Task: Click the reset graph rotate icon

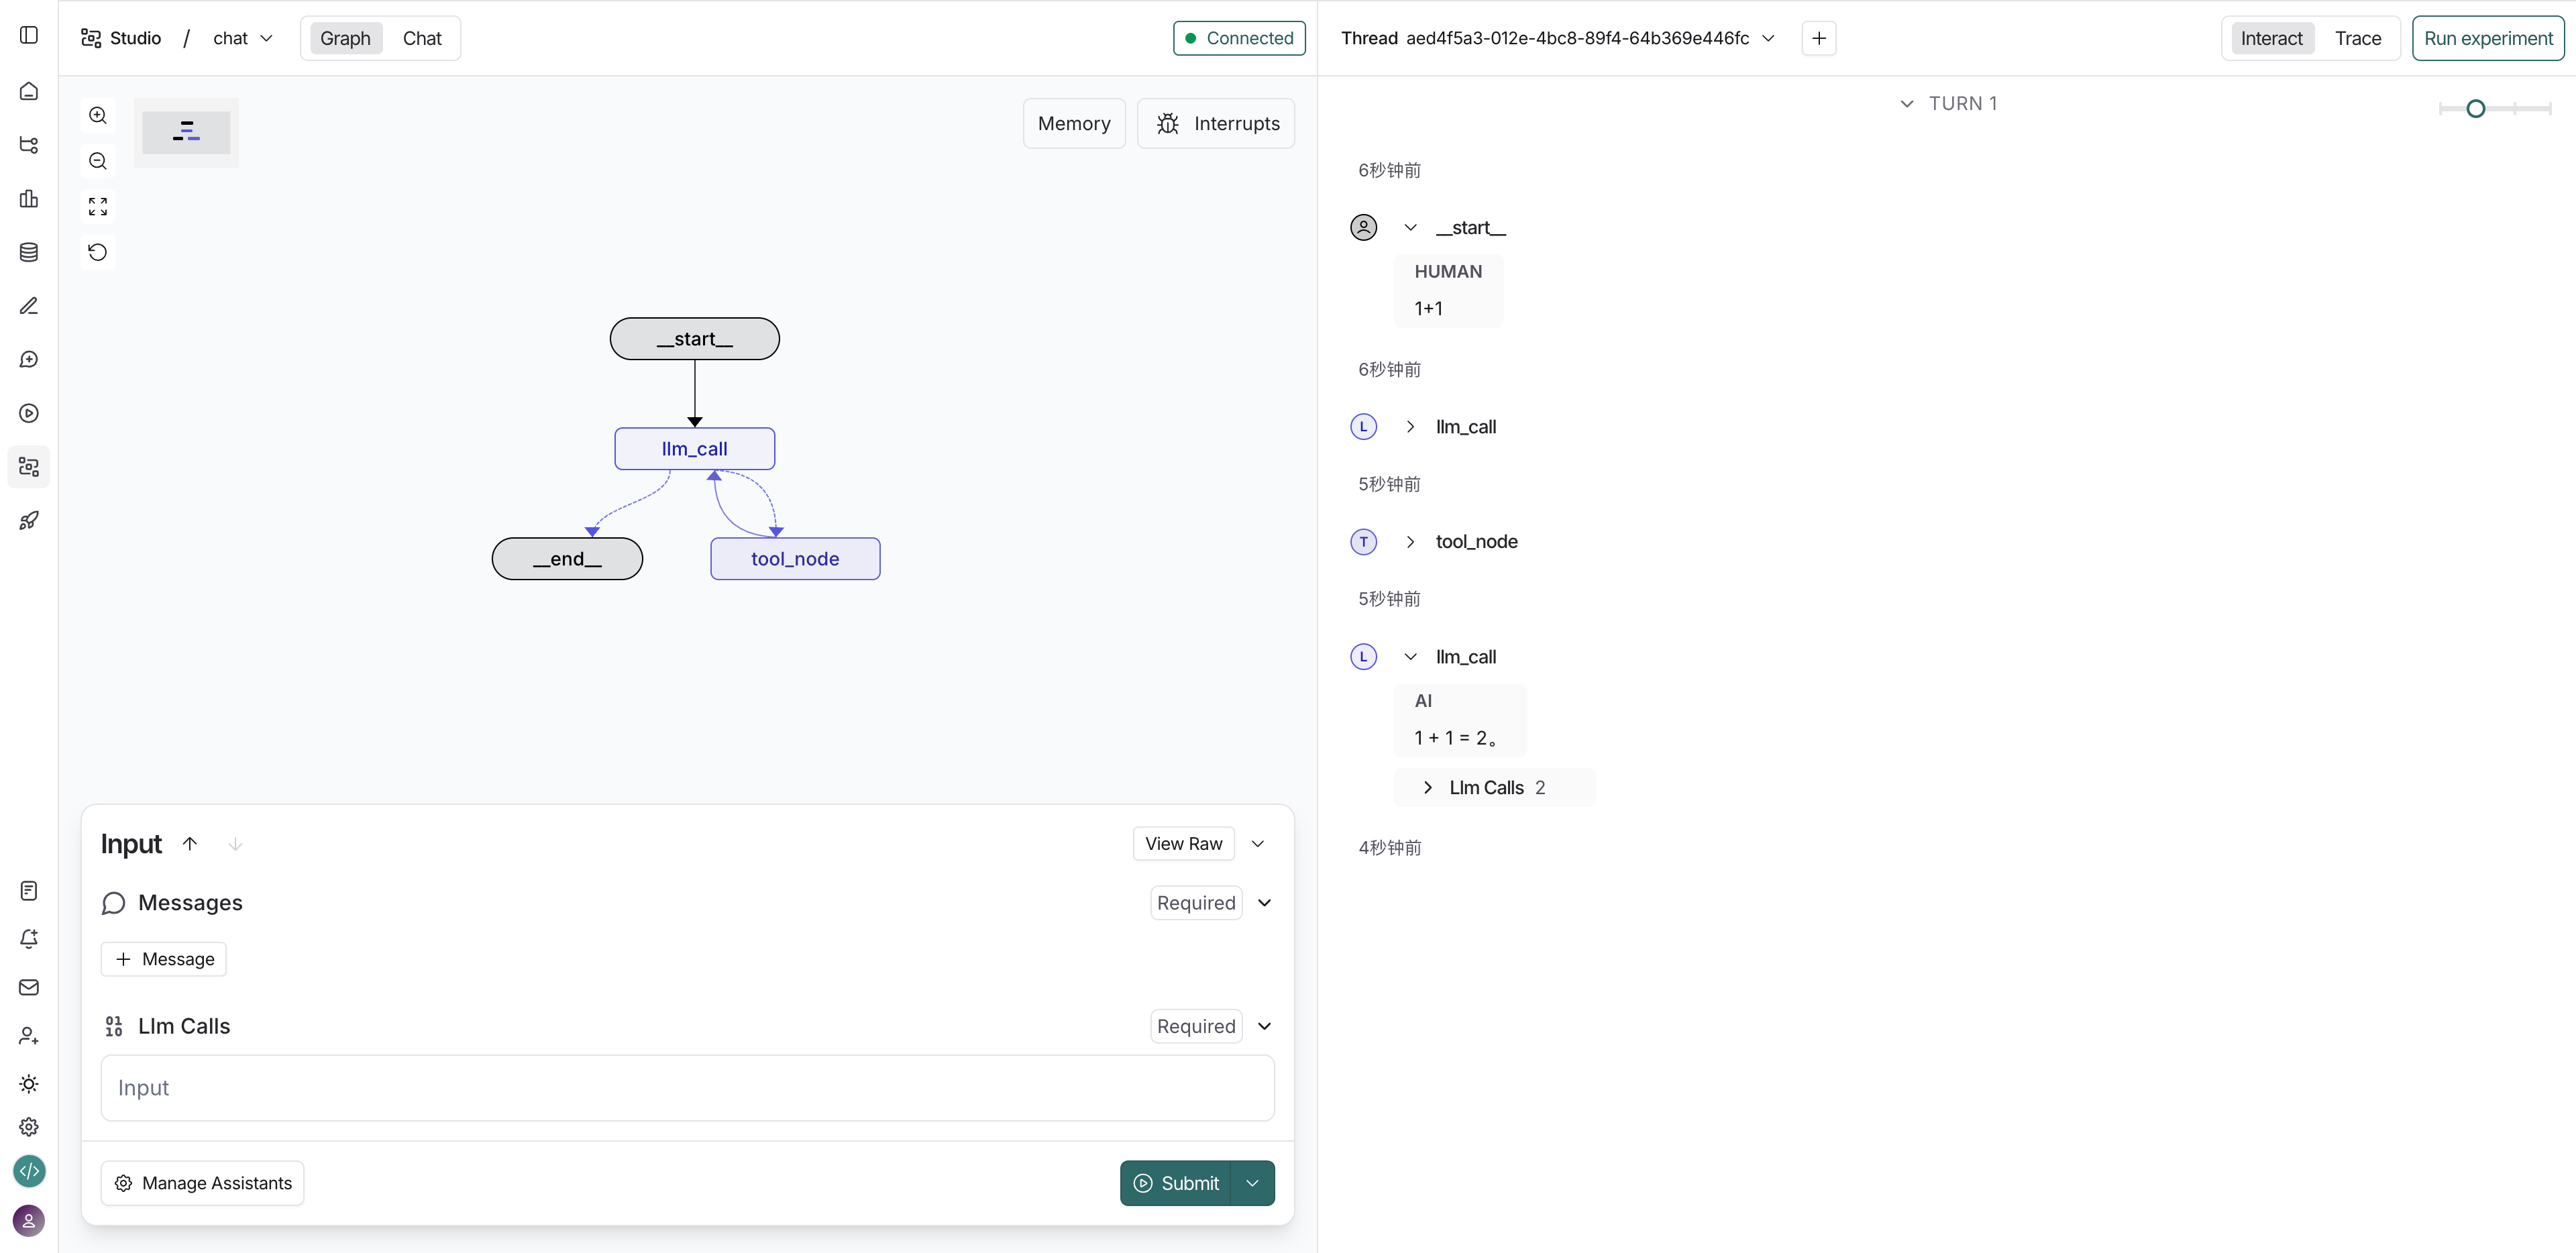Action: pyautogui.click(x=98, y=252)
